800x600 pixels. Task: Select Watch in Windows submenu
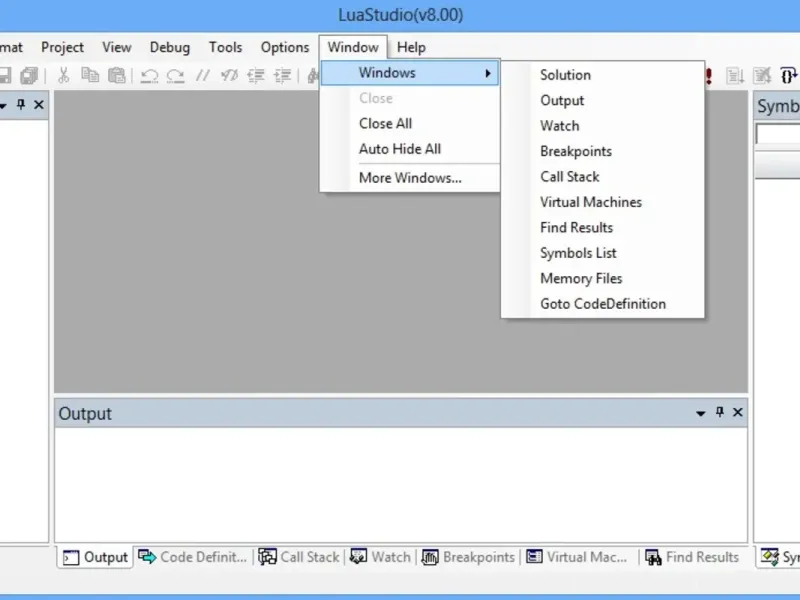click(603, 126)
